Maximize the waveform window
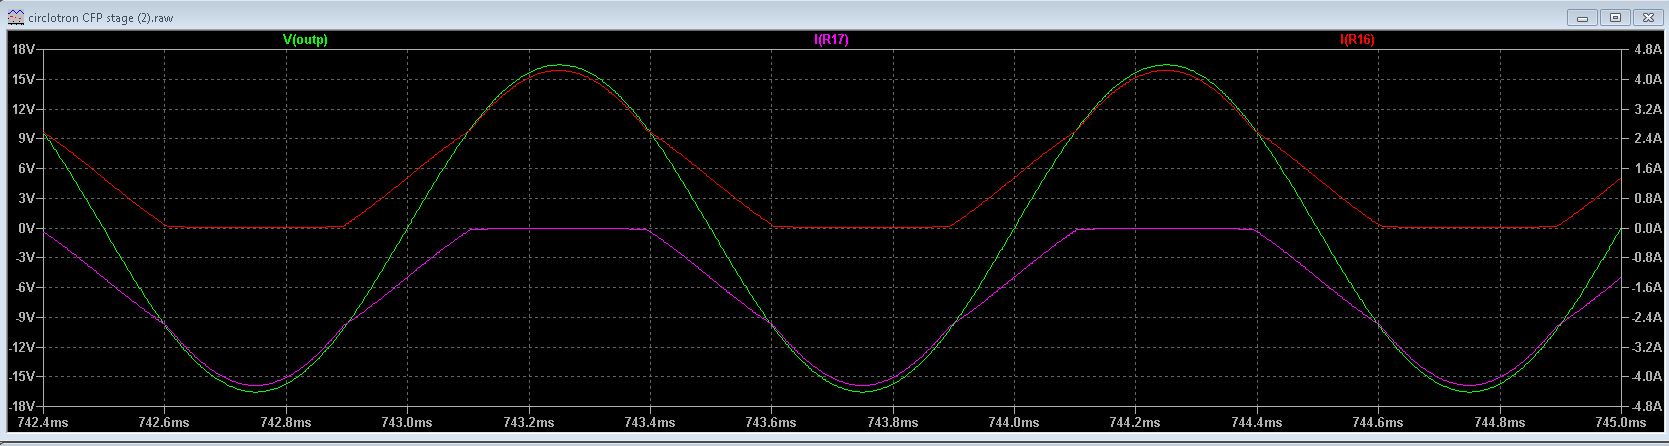The height and width of the screenshot is (446, 1669). coord(1615,17)
